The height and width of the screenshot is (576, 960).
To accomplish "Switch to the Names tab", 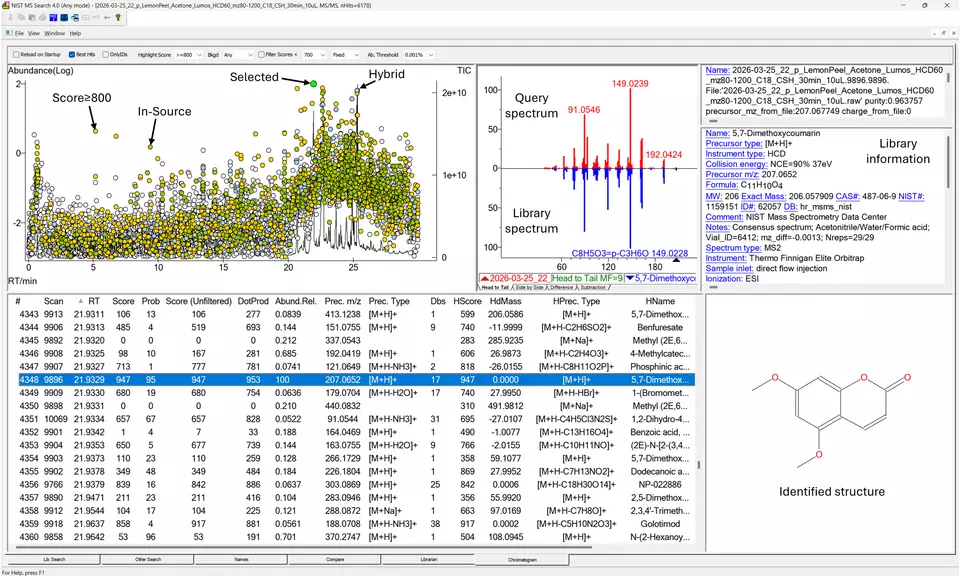I will (241, 559).
